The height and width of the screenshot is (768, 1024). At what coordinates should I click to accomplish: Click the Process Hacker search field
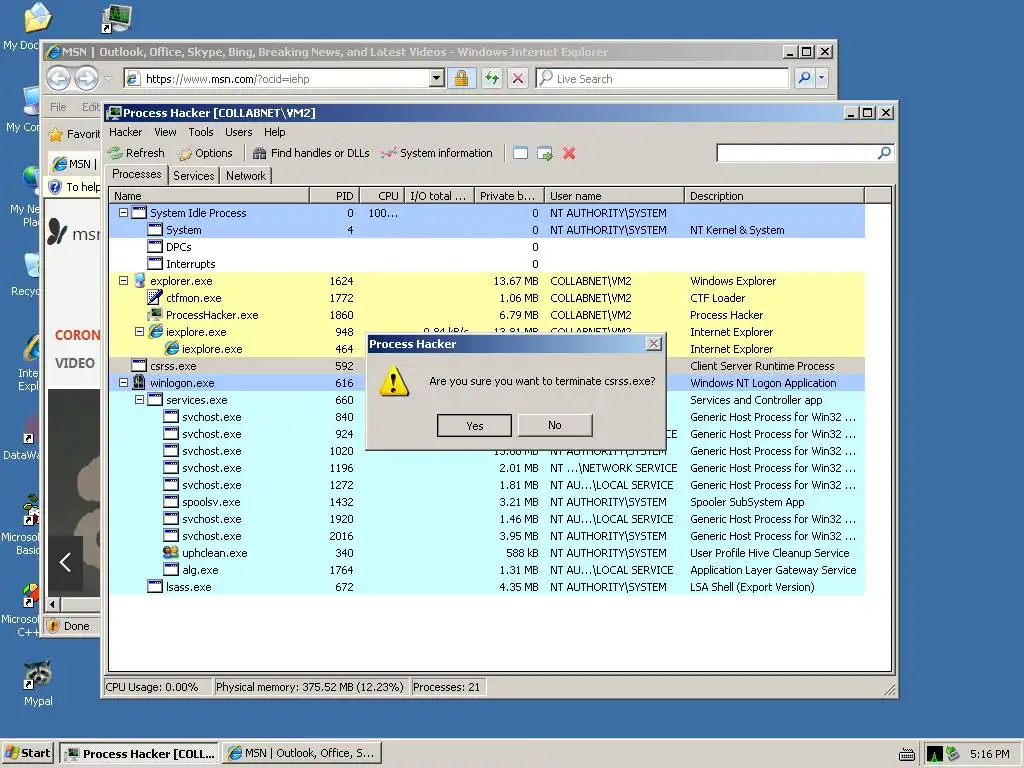coord(797,153)
